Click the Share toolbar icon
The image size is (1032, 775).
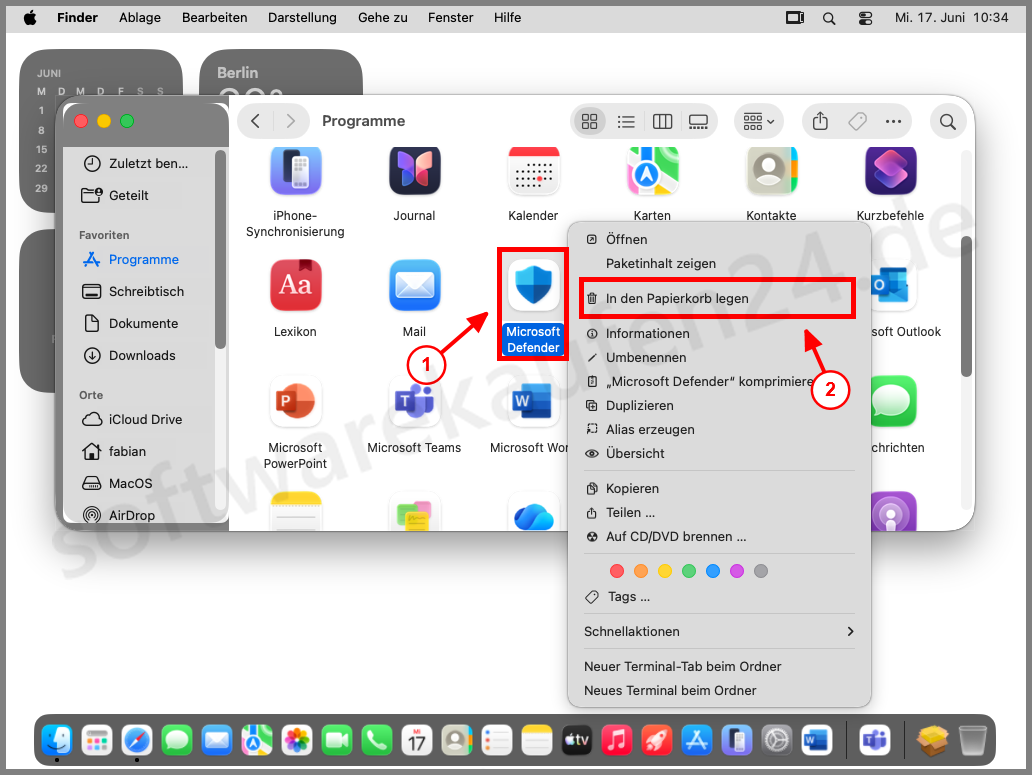tap(820, 121)
